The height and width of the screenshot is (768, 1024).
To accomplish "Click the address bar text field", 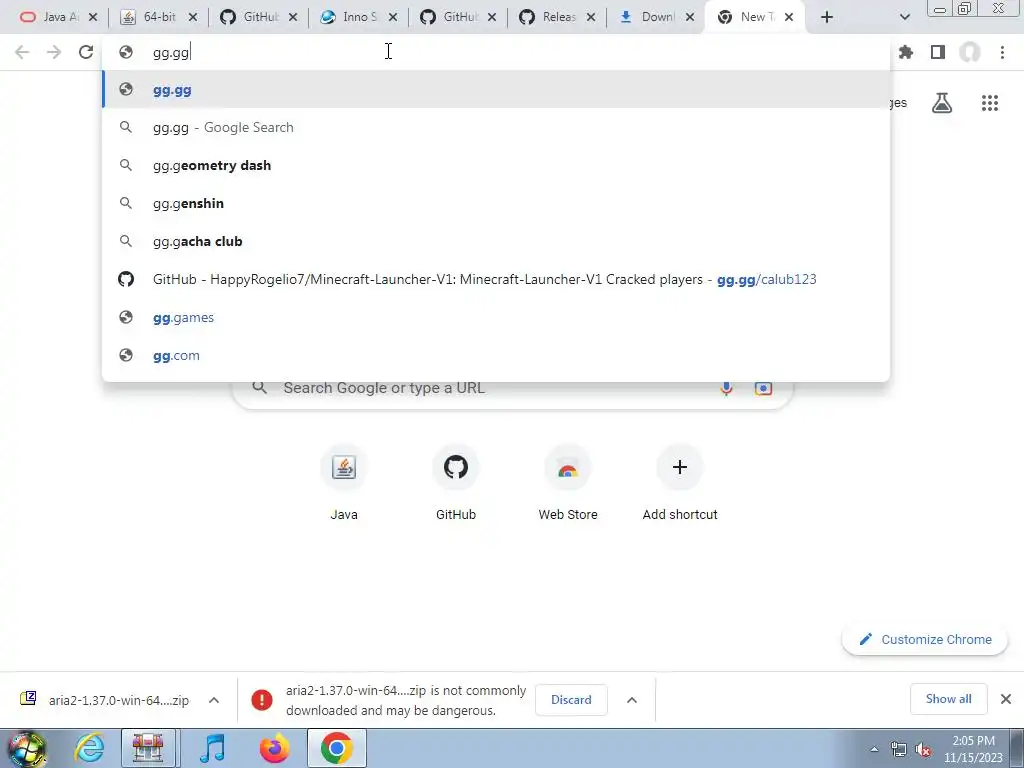I will tap(496, 52).
